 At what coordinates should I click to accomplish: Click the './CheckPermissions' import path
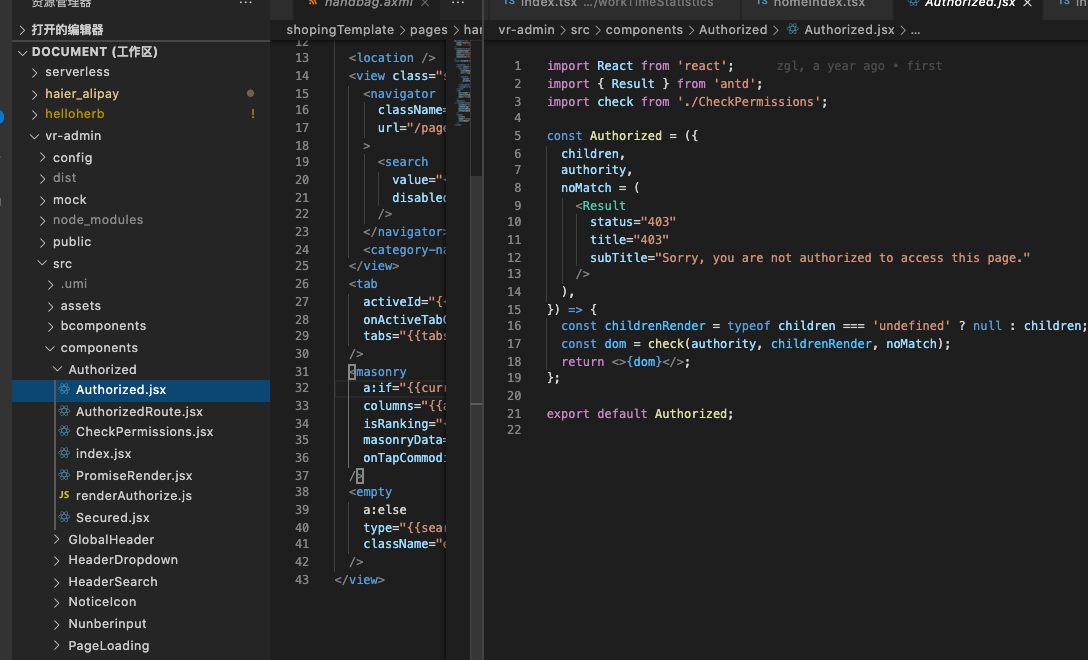749,102
